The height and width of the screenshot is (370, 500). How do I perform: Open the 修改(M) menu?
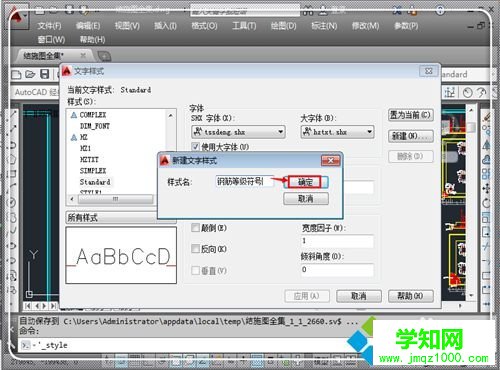365,26
